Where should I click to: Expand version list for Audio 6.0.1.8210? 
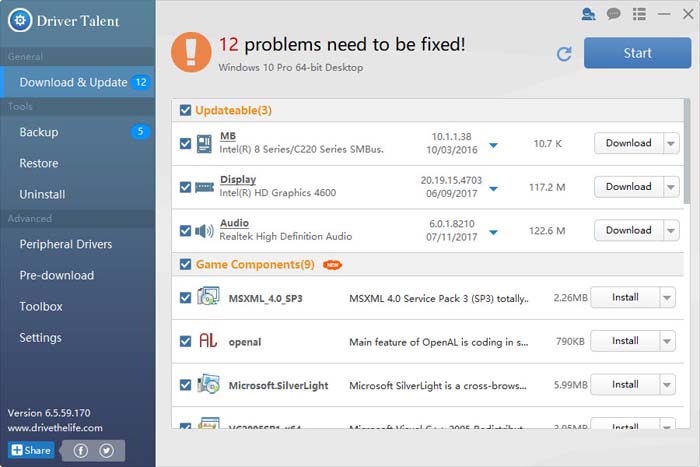(493, 232)
